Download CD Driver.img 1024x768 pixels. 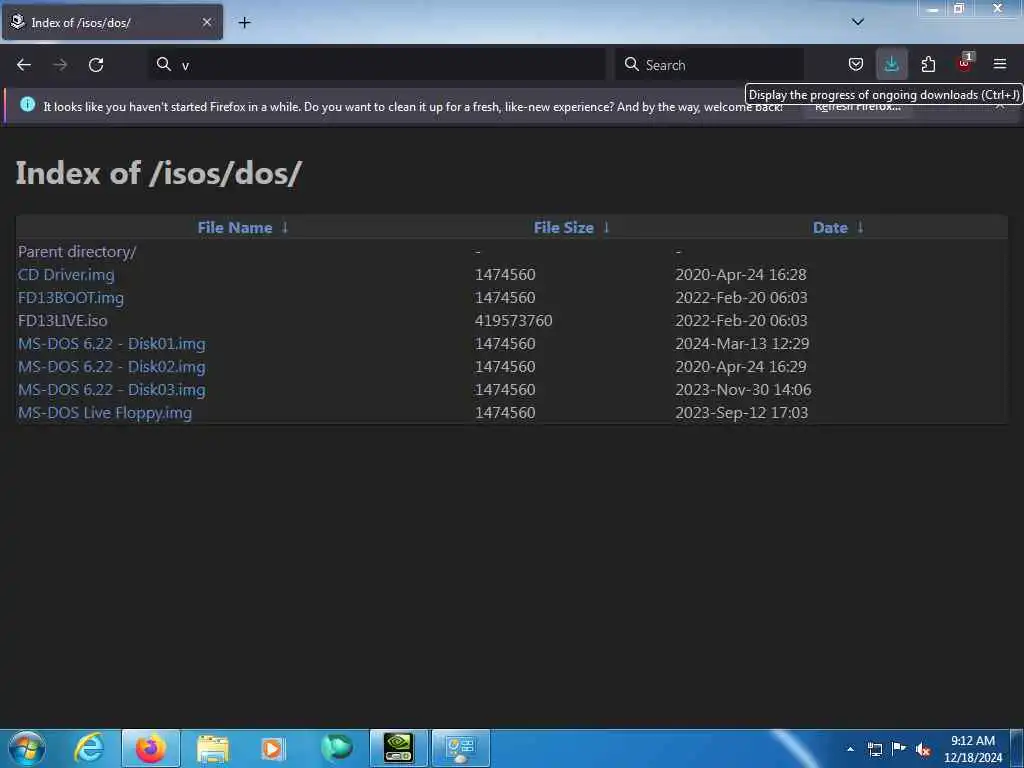click(x=66, y=274)
